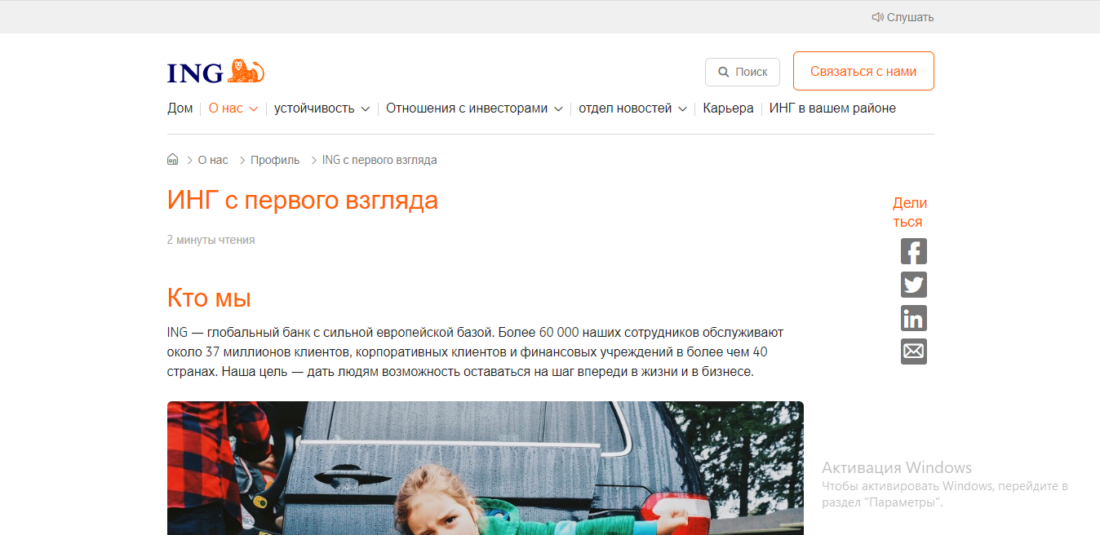Click the speaker icon beside Слушать

(x=877, y=17)
